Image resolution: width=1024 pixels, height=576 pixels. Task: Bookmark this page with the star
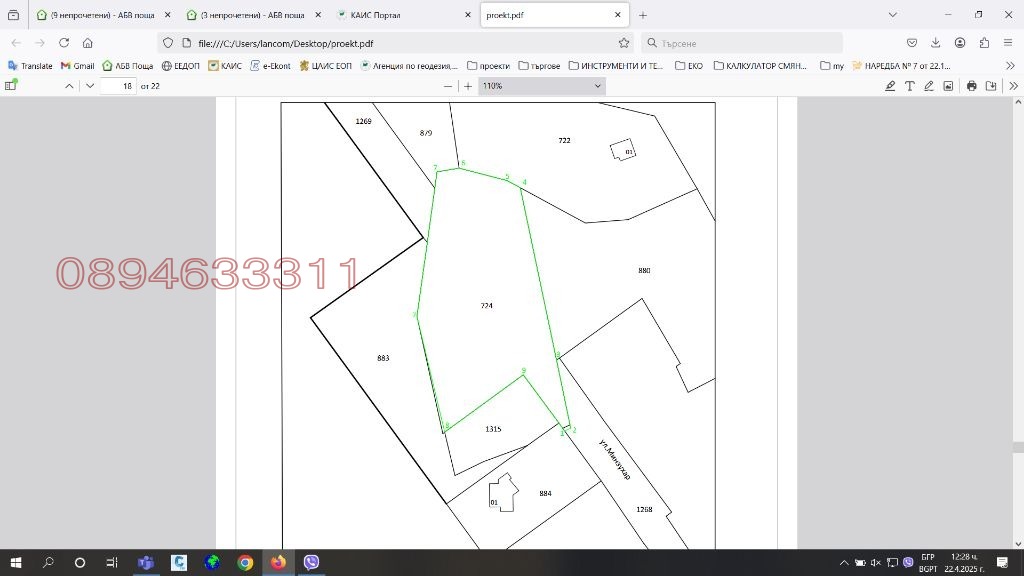pos(624,43)
